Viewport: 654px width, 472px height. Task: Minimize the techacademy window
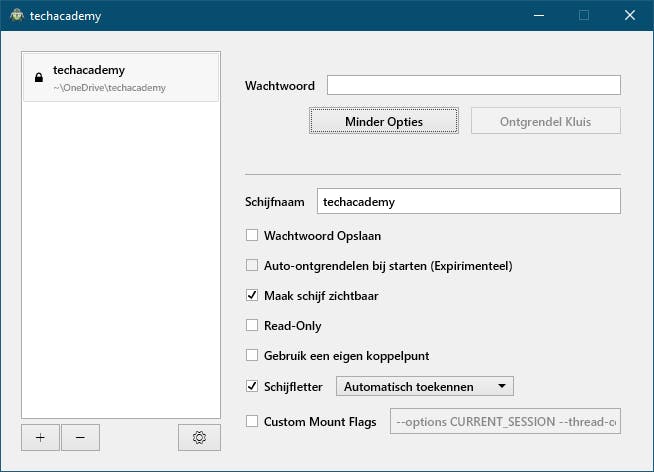point(539,16)
